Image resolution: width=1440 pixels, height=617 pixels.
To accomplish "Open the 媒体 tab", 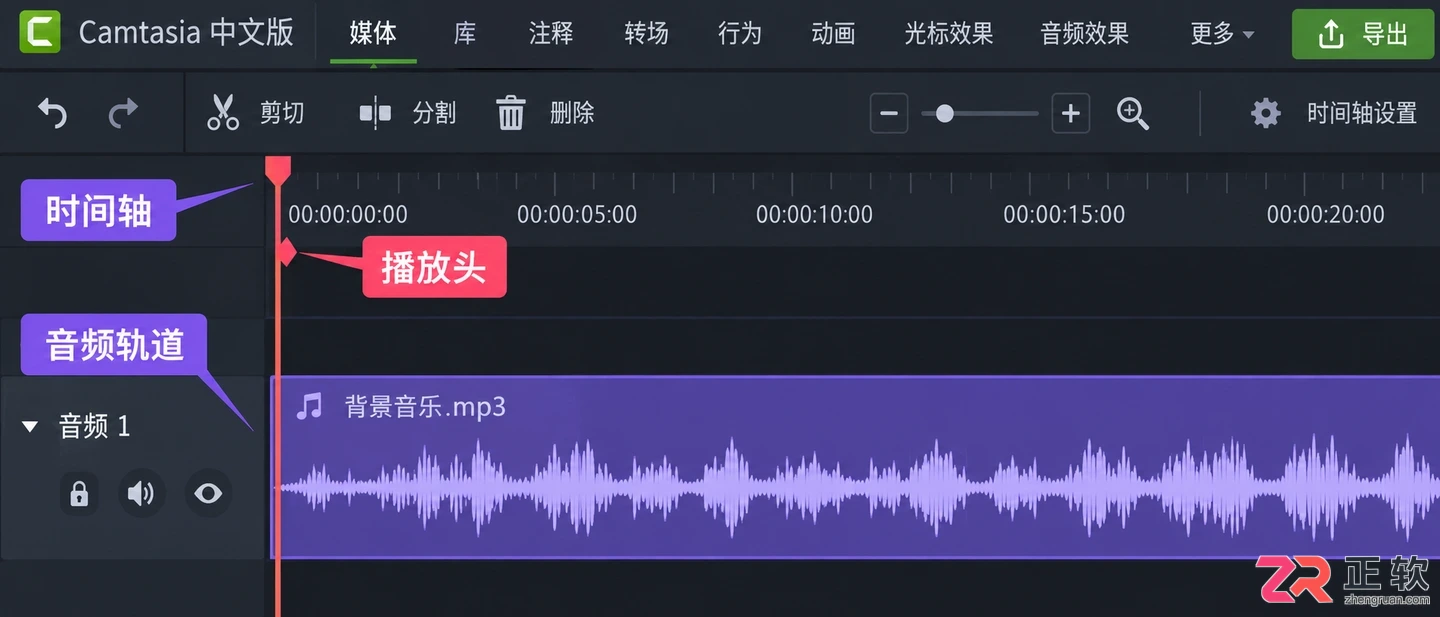I will [x=373, y=33].
